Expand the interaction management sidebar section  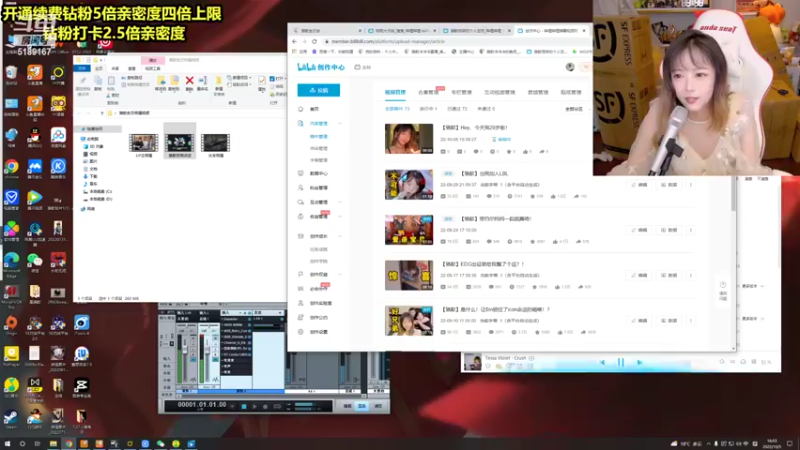pos(340,202)
